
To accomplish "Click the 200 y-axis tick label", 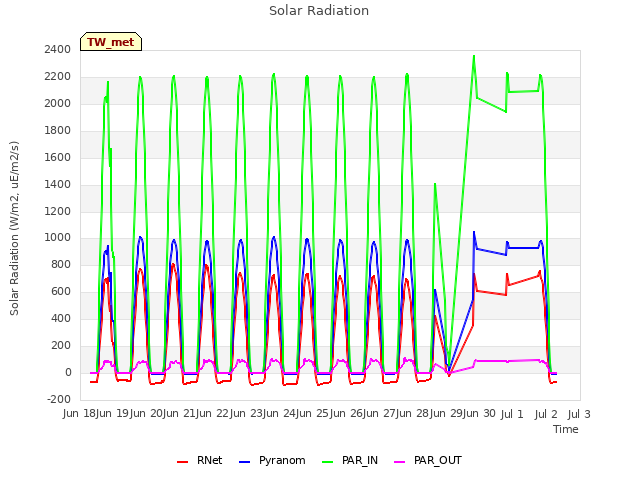I will coord(61,345).
